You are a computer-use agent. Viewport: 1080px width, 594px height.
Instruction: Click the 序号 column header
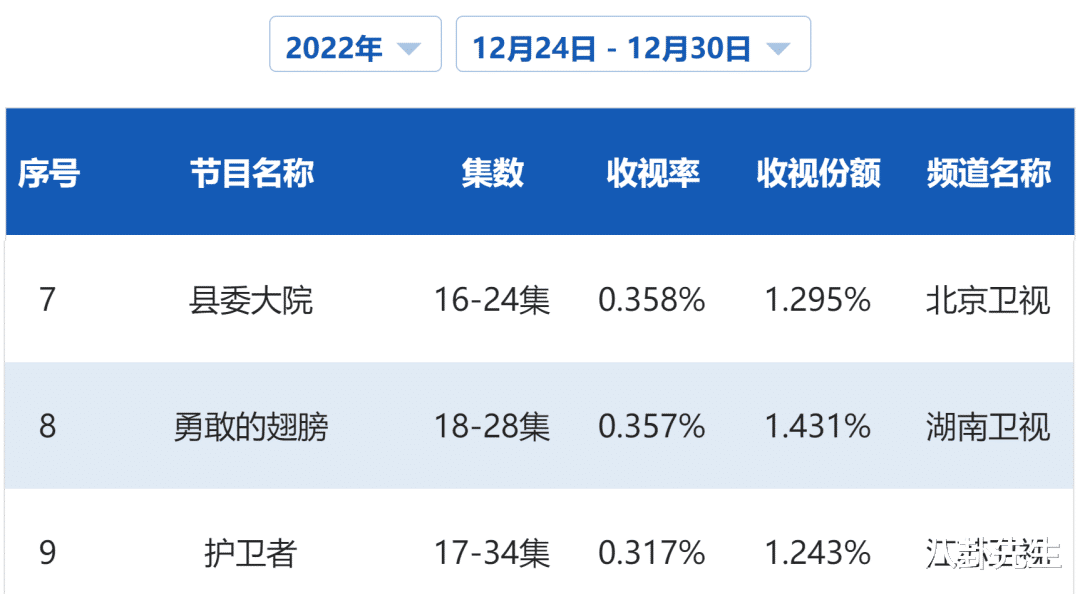tap(46, 173)
